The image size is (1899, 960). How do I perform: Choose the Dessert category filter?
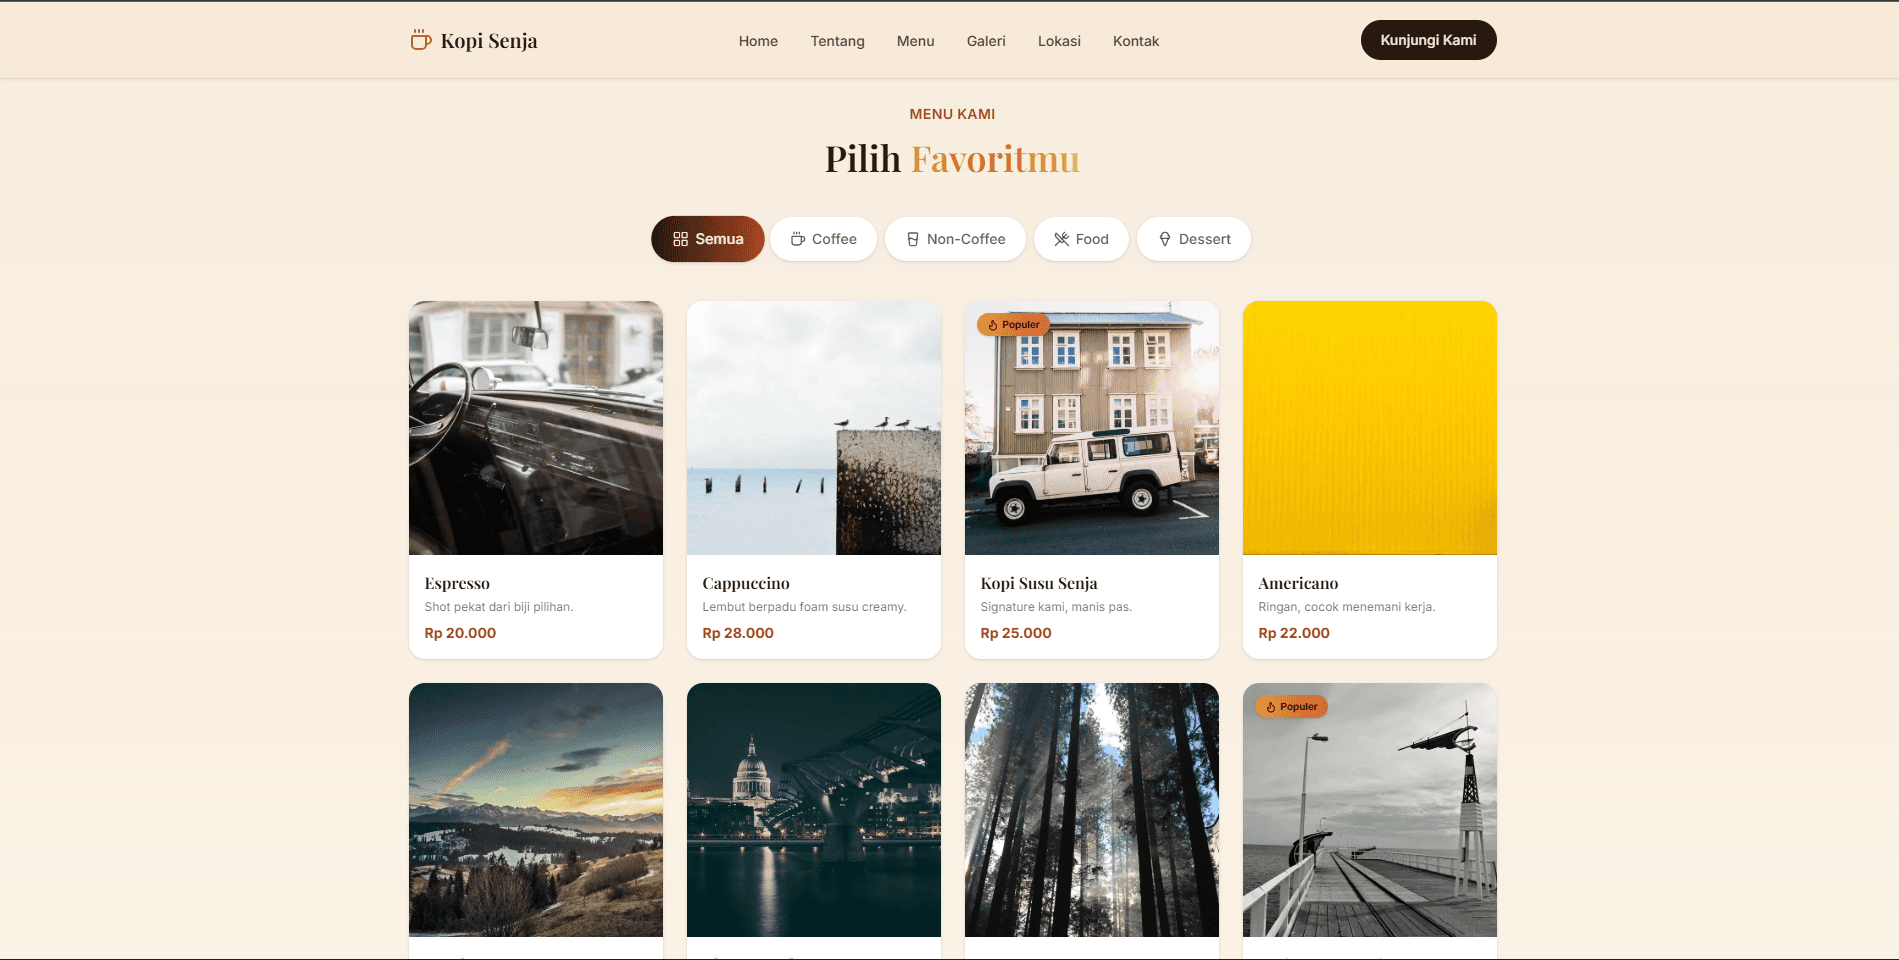click(1194, 239)
